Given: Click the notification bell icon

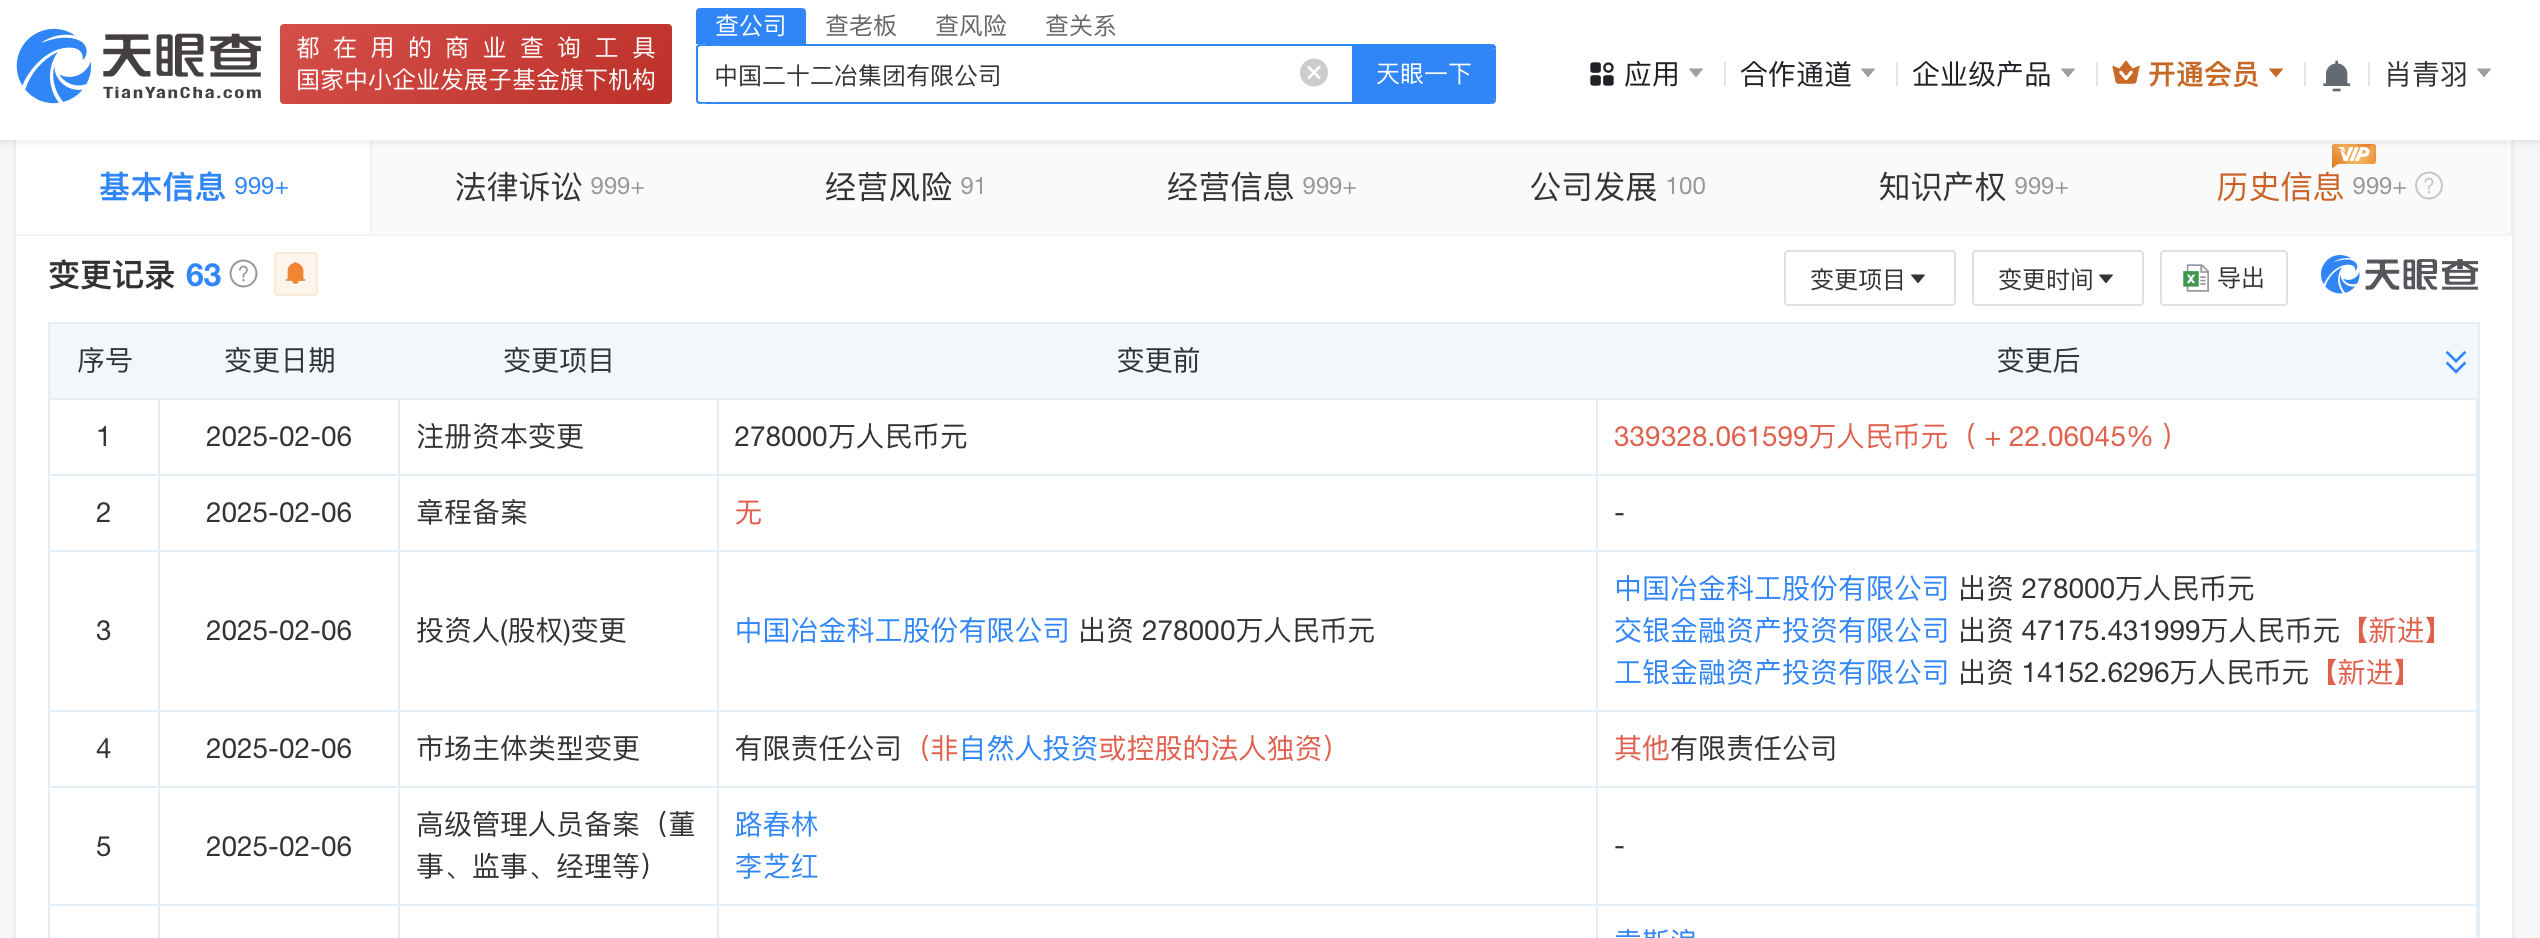Looking at the screenshot, I should pyautogui.click(x=2336, y=73).
